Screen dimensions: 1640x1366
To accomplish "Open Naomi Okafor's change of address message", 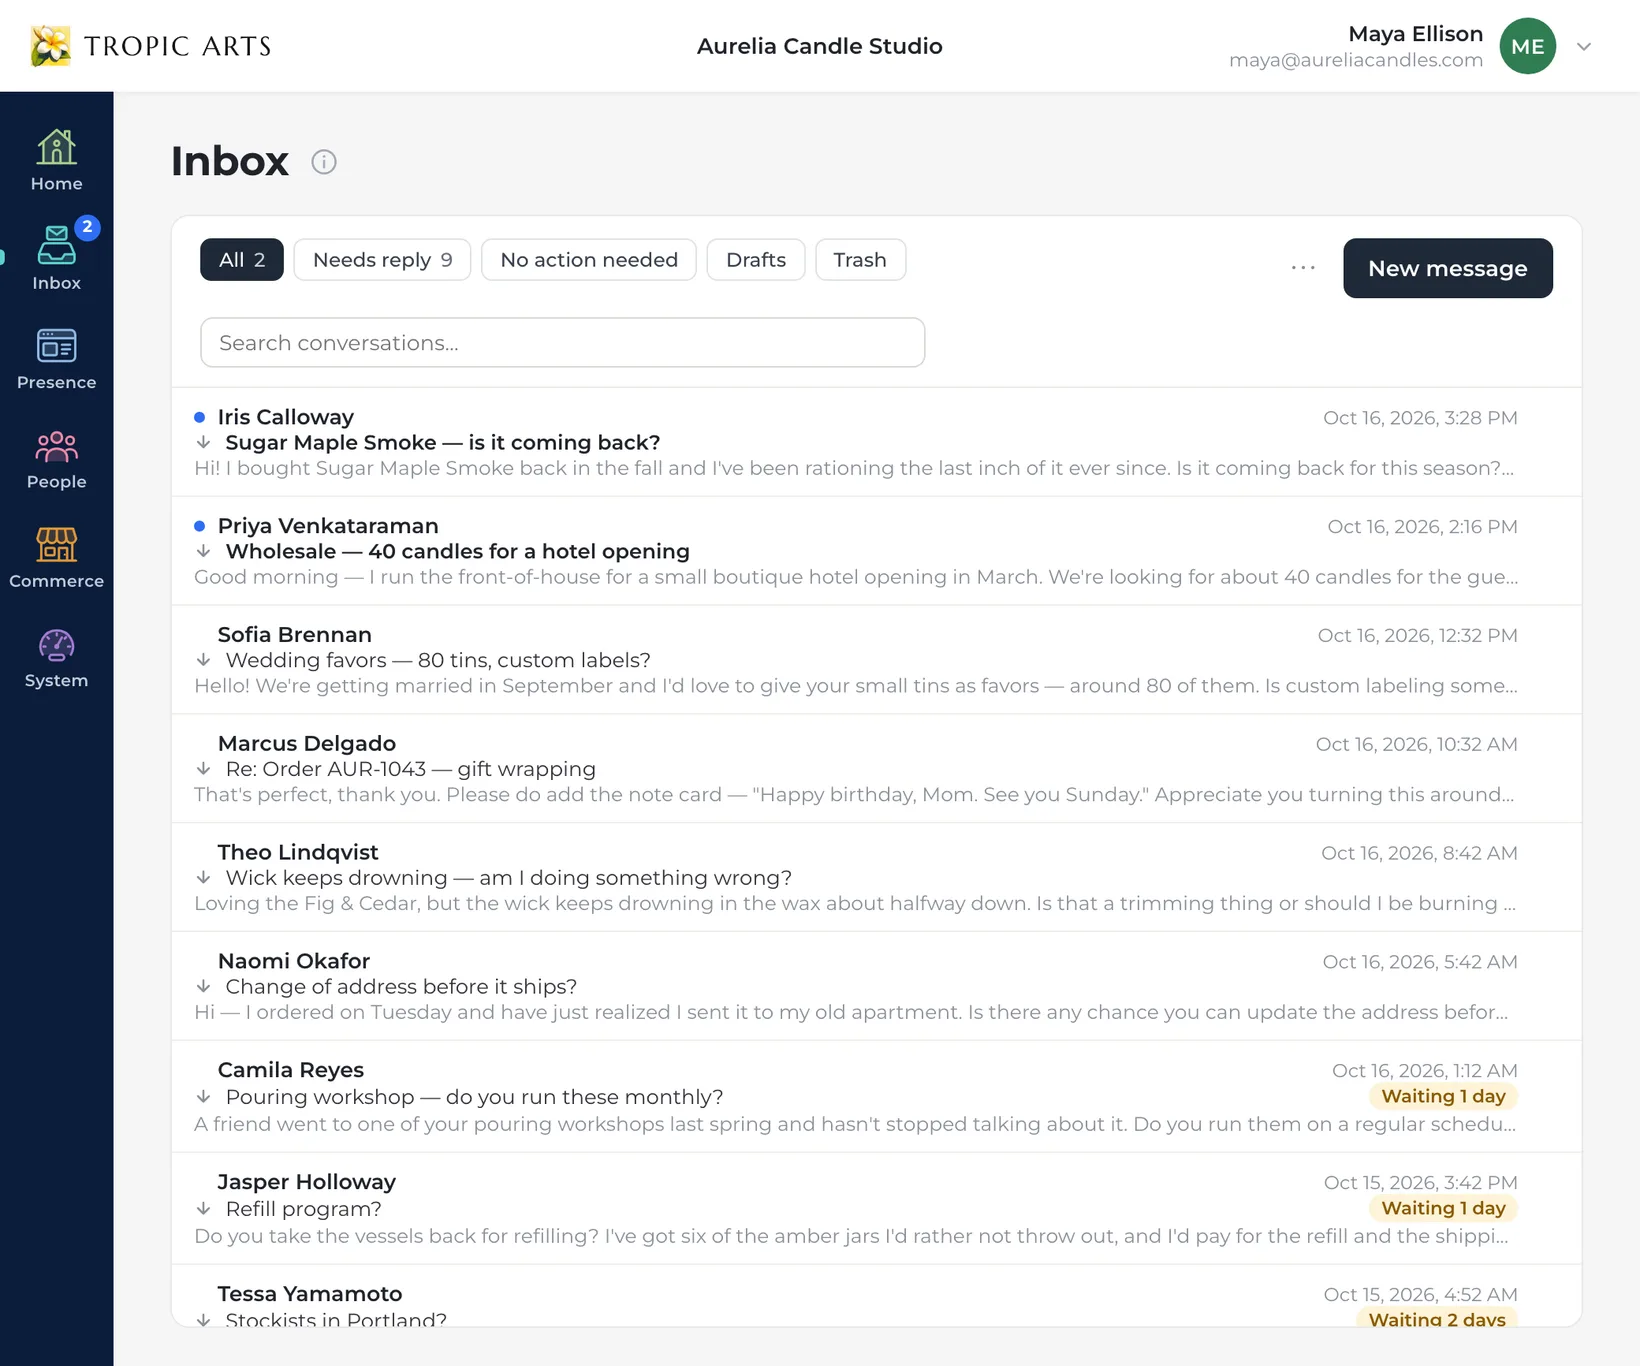I will (876, 987).
